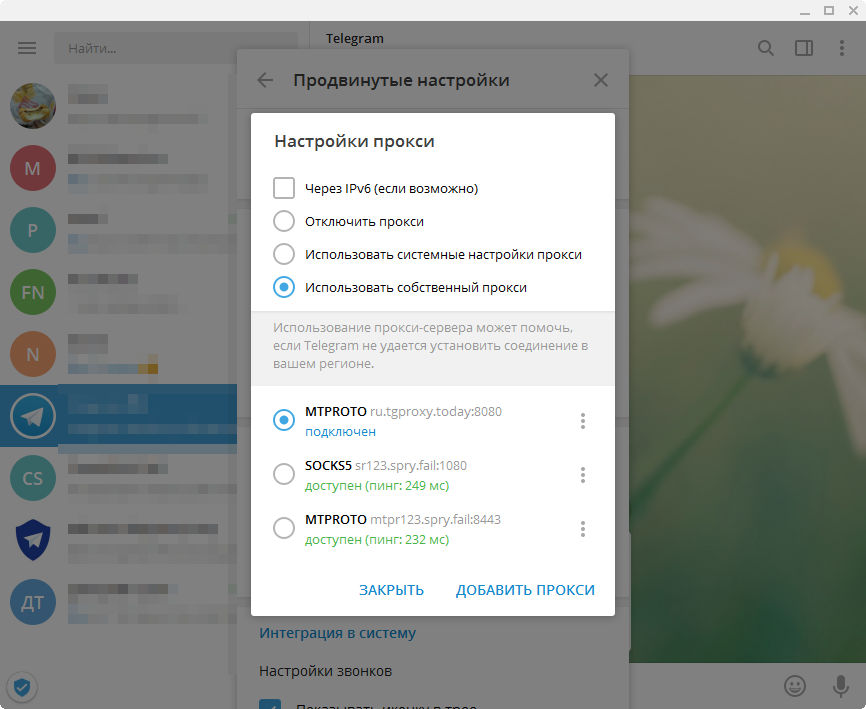Image resolution: width=866 pixels, height=709 pixels.
Task: Click the Telegram chat title
Action: point(355,38)
